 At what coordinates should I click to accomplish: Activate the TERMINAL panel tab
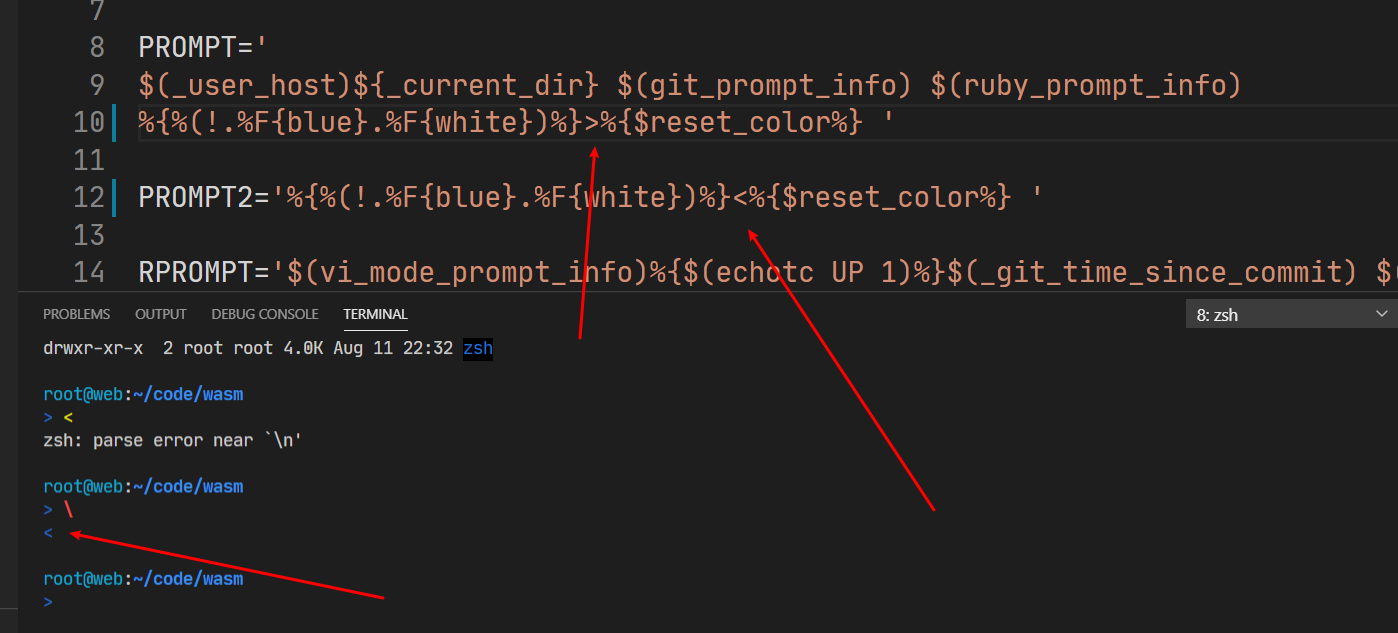point(375,314)
